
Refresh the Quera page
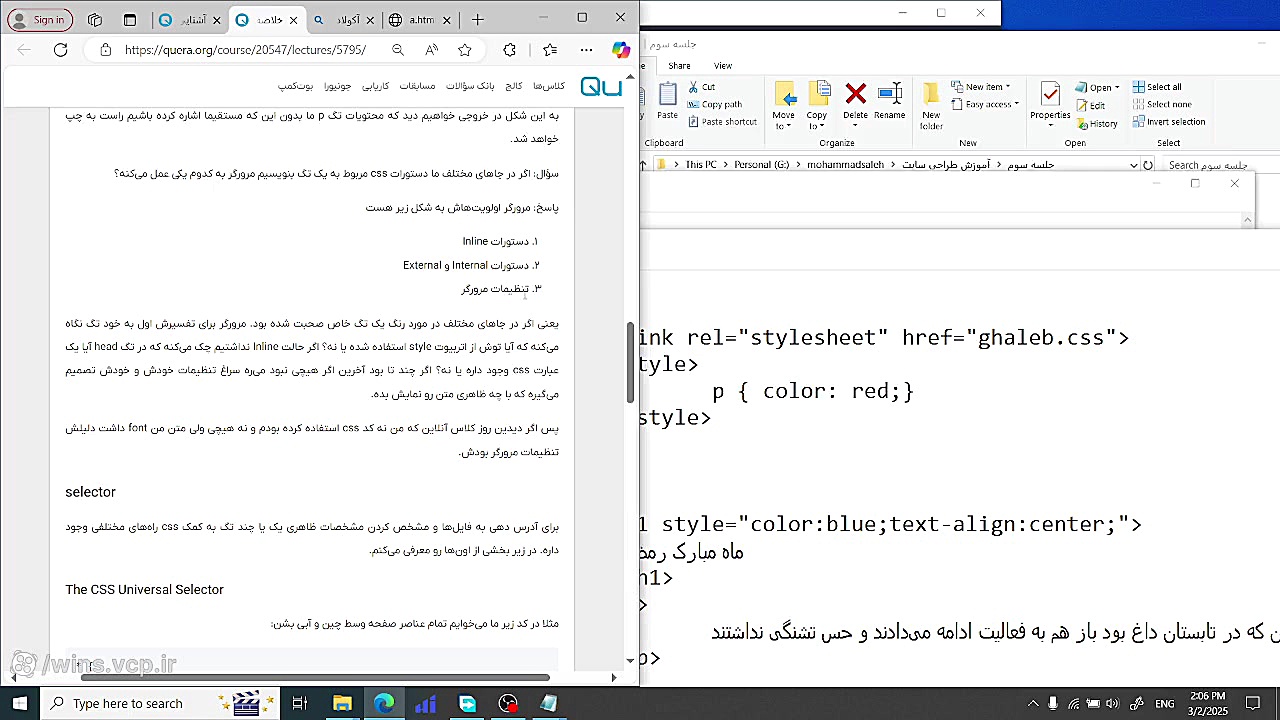[60, 50]
